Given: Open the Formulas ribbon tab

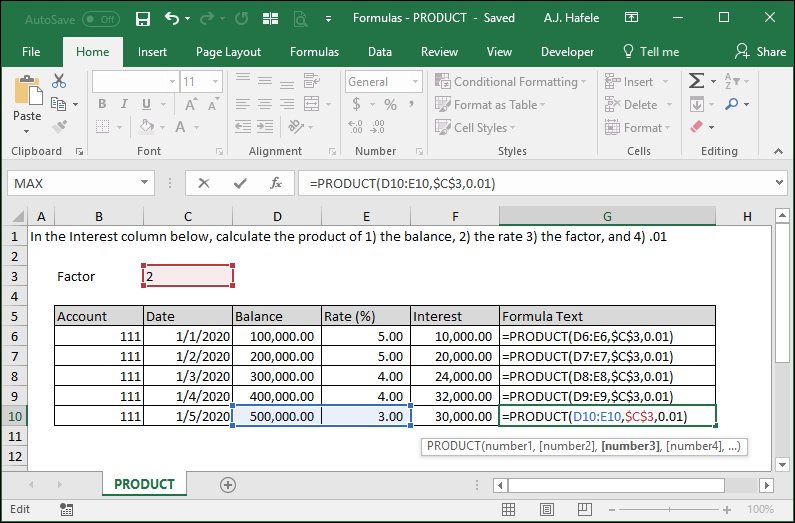Looking at the screenshot, I should pyautogui.click(x=314, y=52).
